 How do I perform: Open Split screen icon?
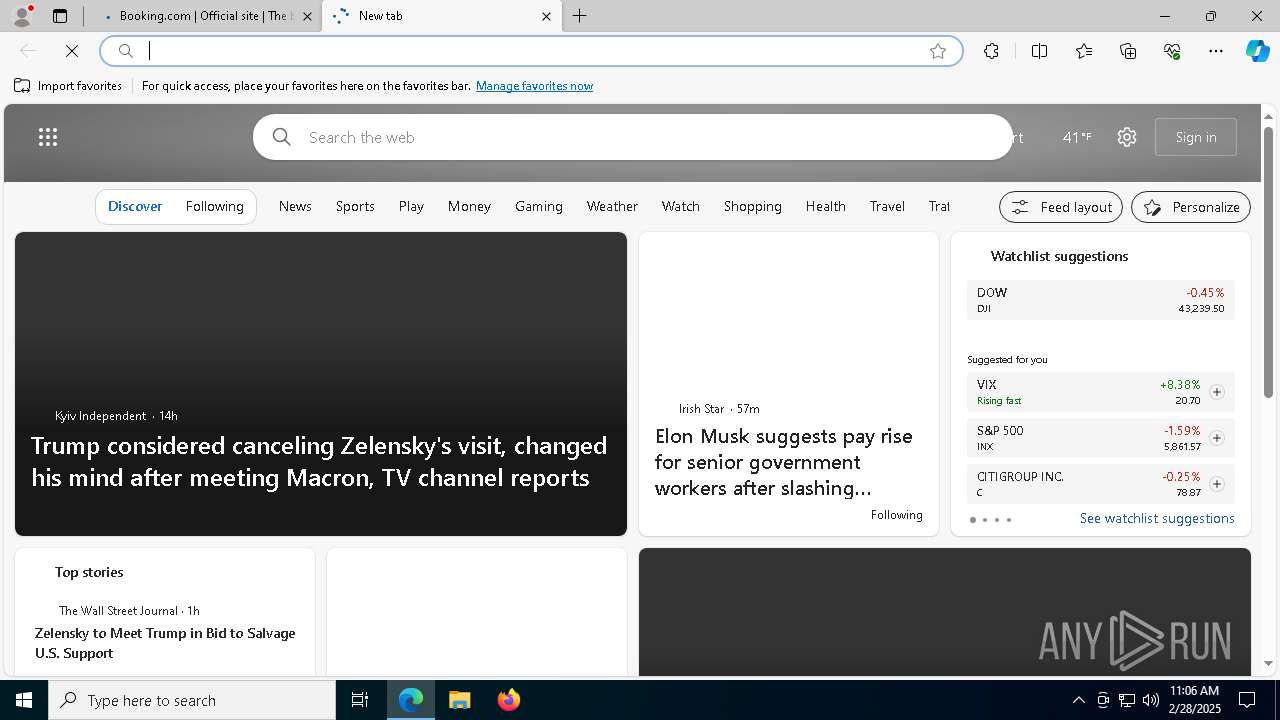(1039, 51)
